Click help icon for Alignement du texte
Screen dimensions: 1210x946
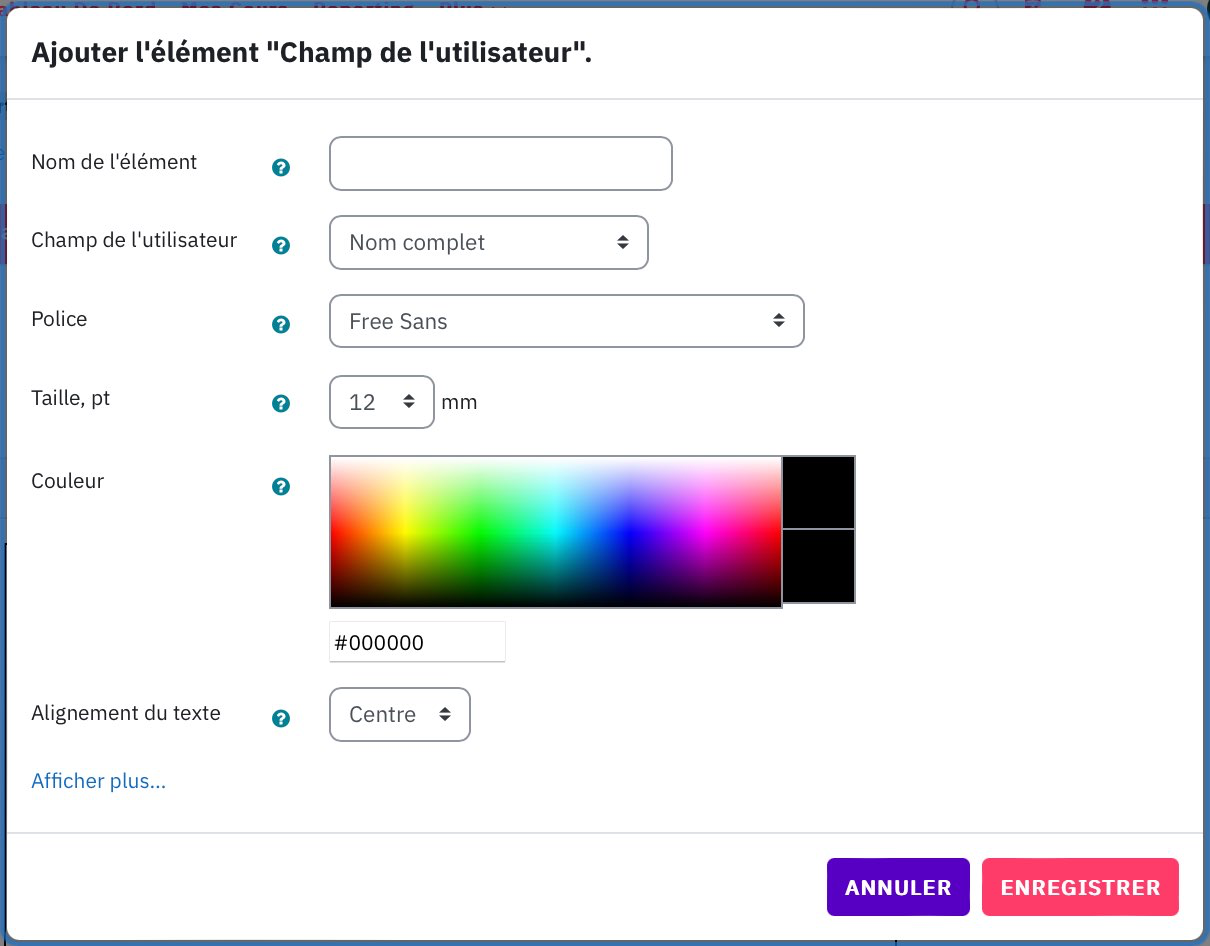[x=281, y=718]
